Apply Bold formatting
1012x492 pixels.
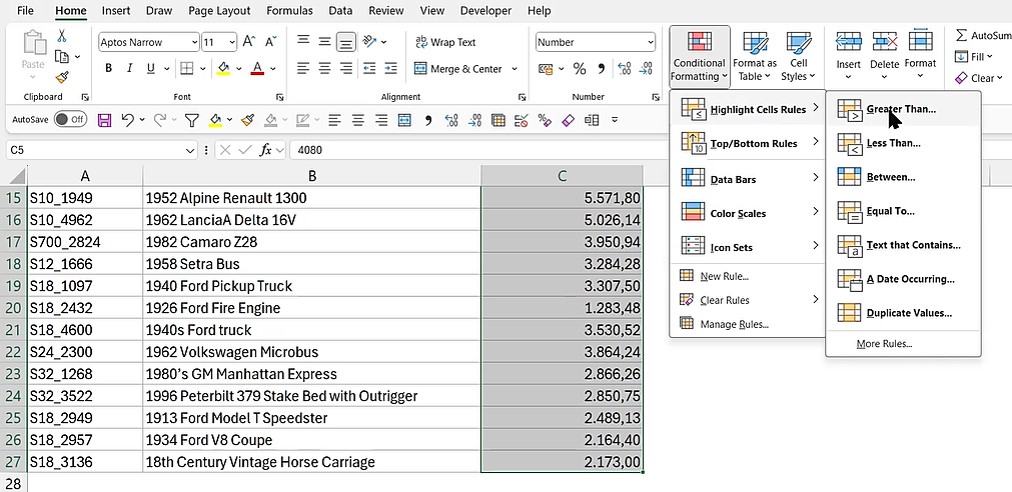tap(108, 68)
